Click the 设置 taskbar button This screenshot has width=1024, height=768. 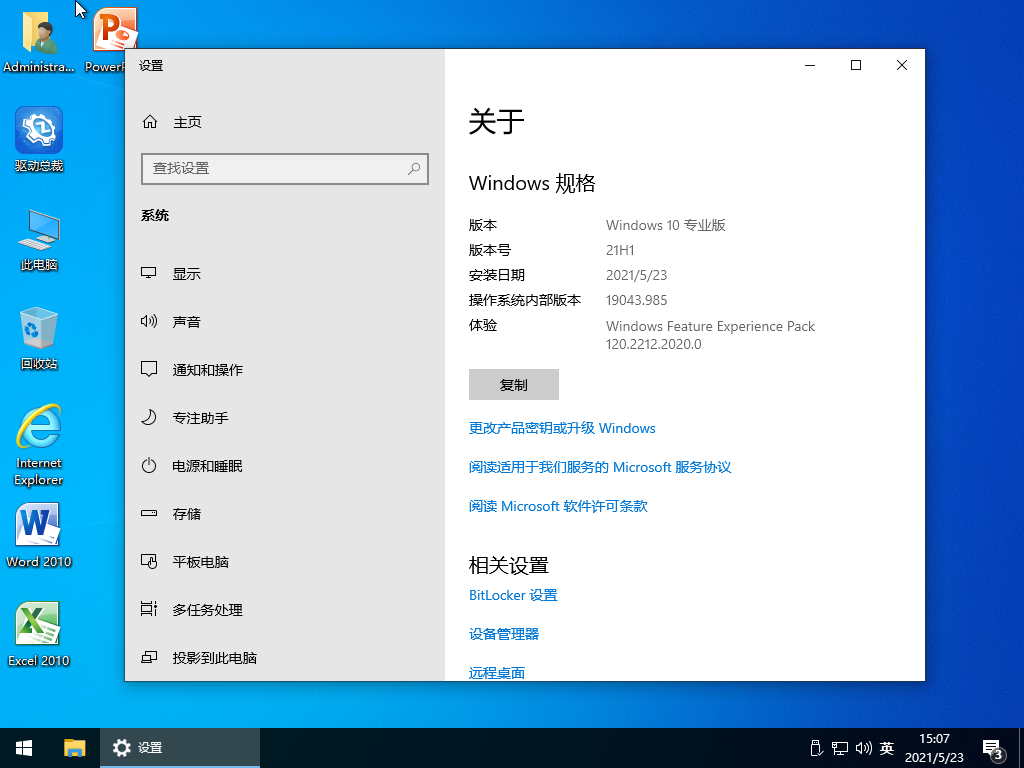coord(180,748)
